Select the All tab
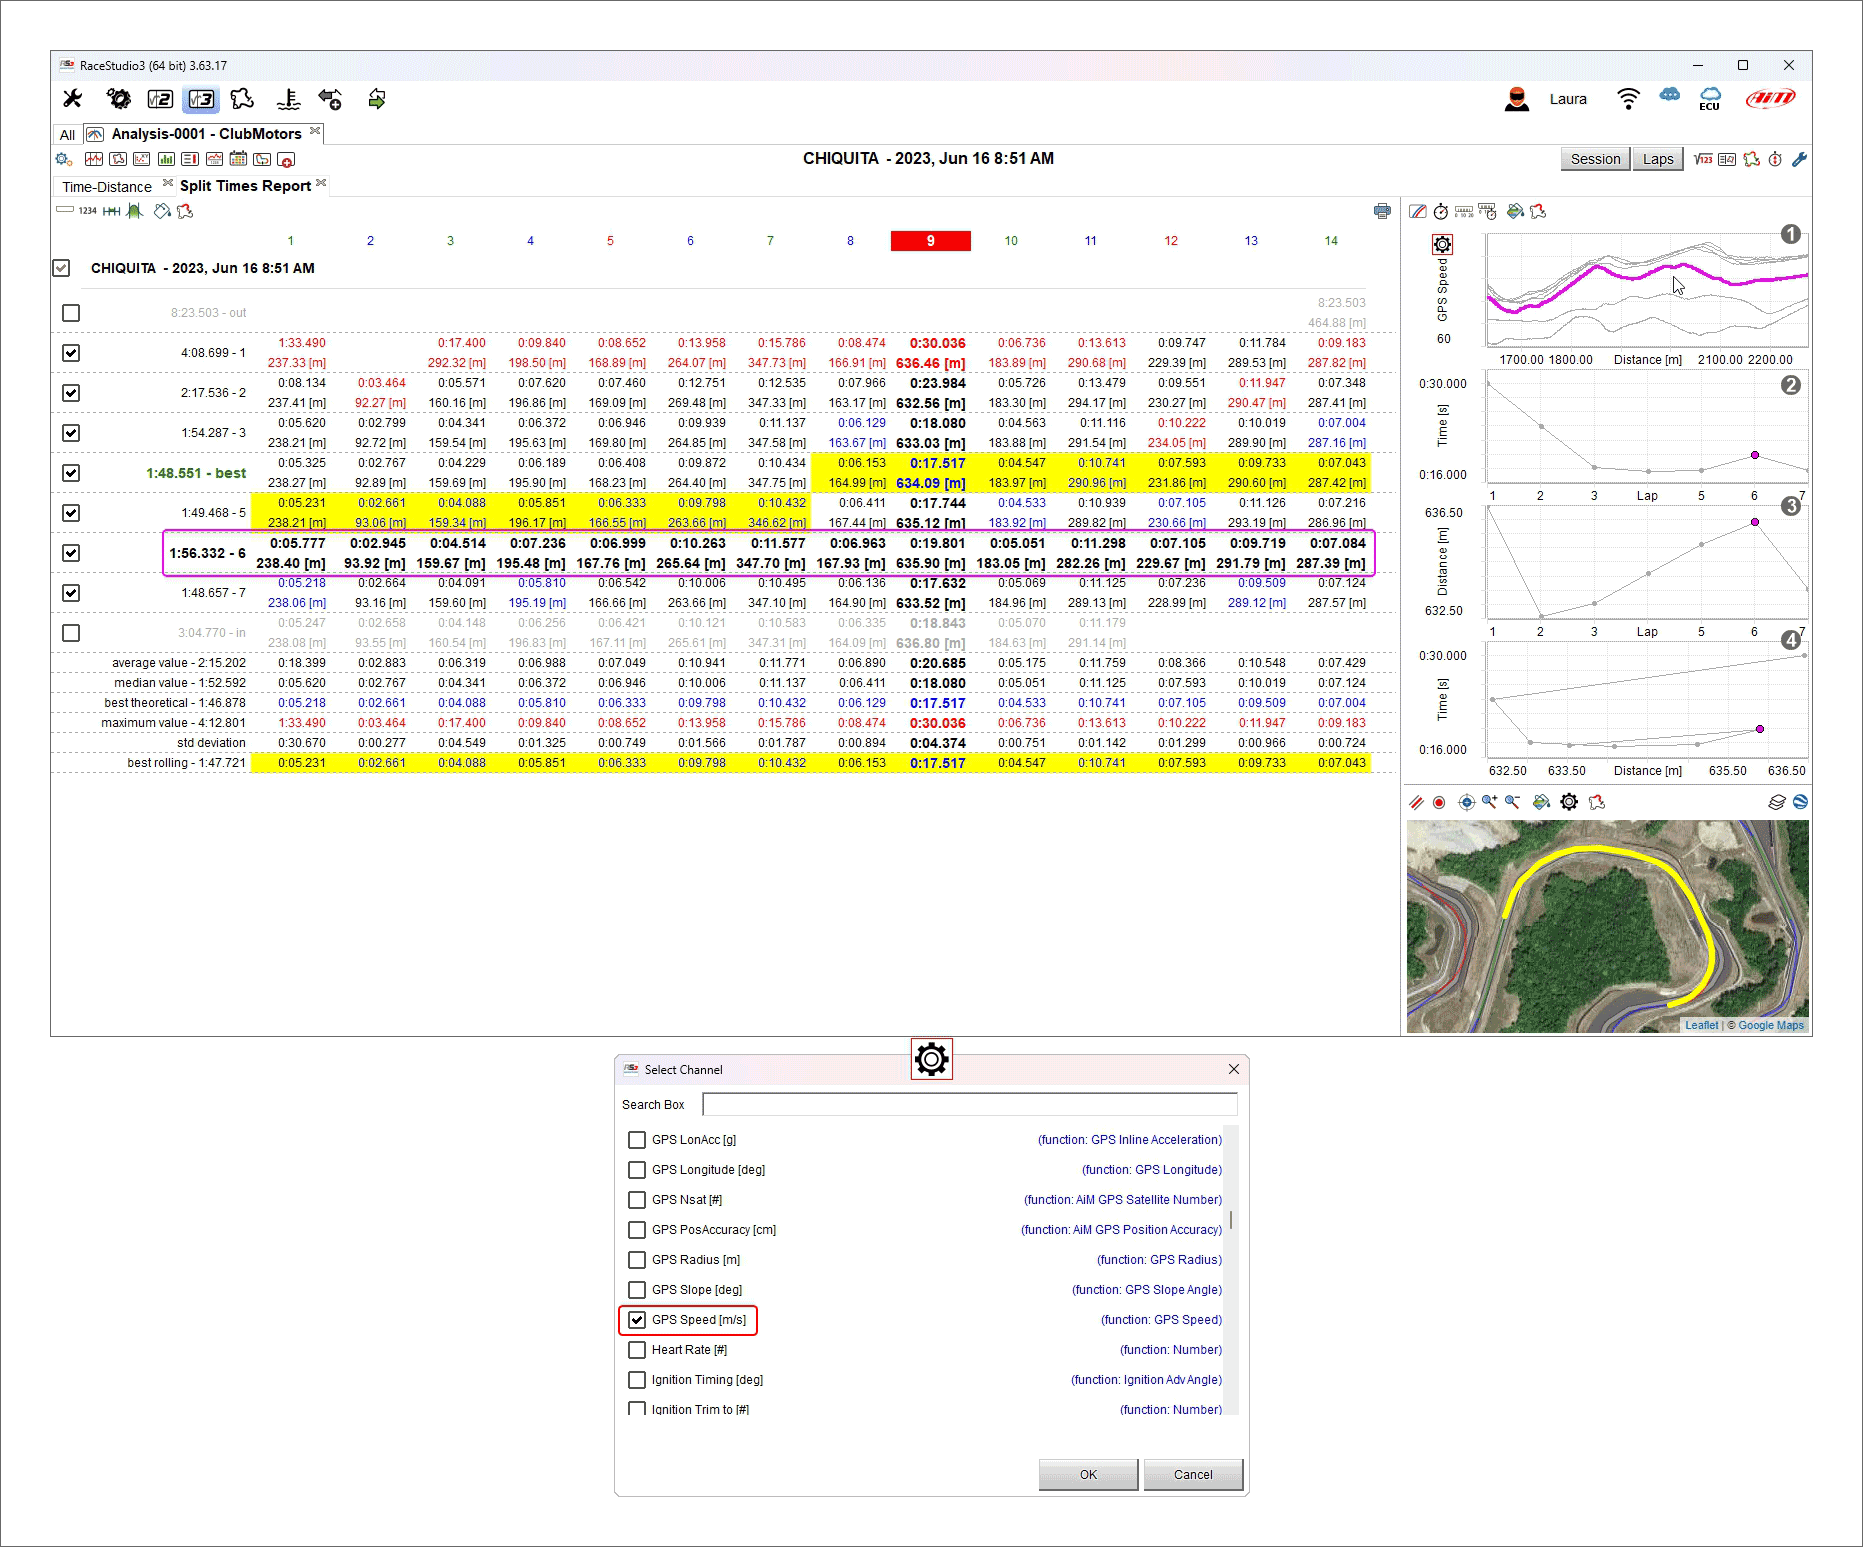The image size is (1863, 1547). click(x=67, y=135)
